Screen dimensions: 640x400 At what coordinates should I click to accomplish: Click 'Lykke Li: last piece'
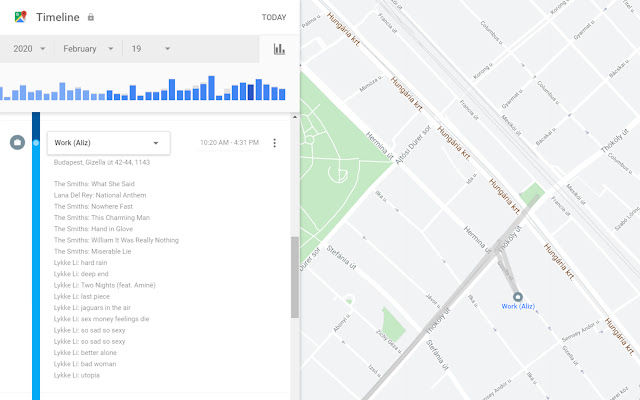tap(82, 296)
